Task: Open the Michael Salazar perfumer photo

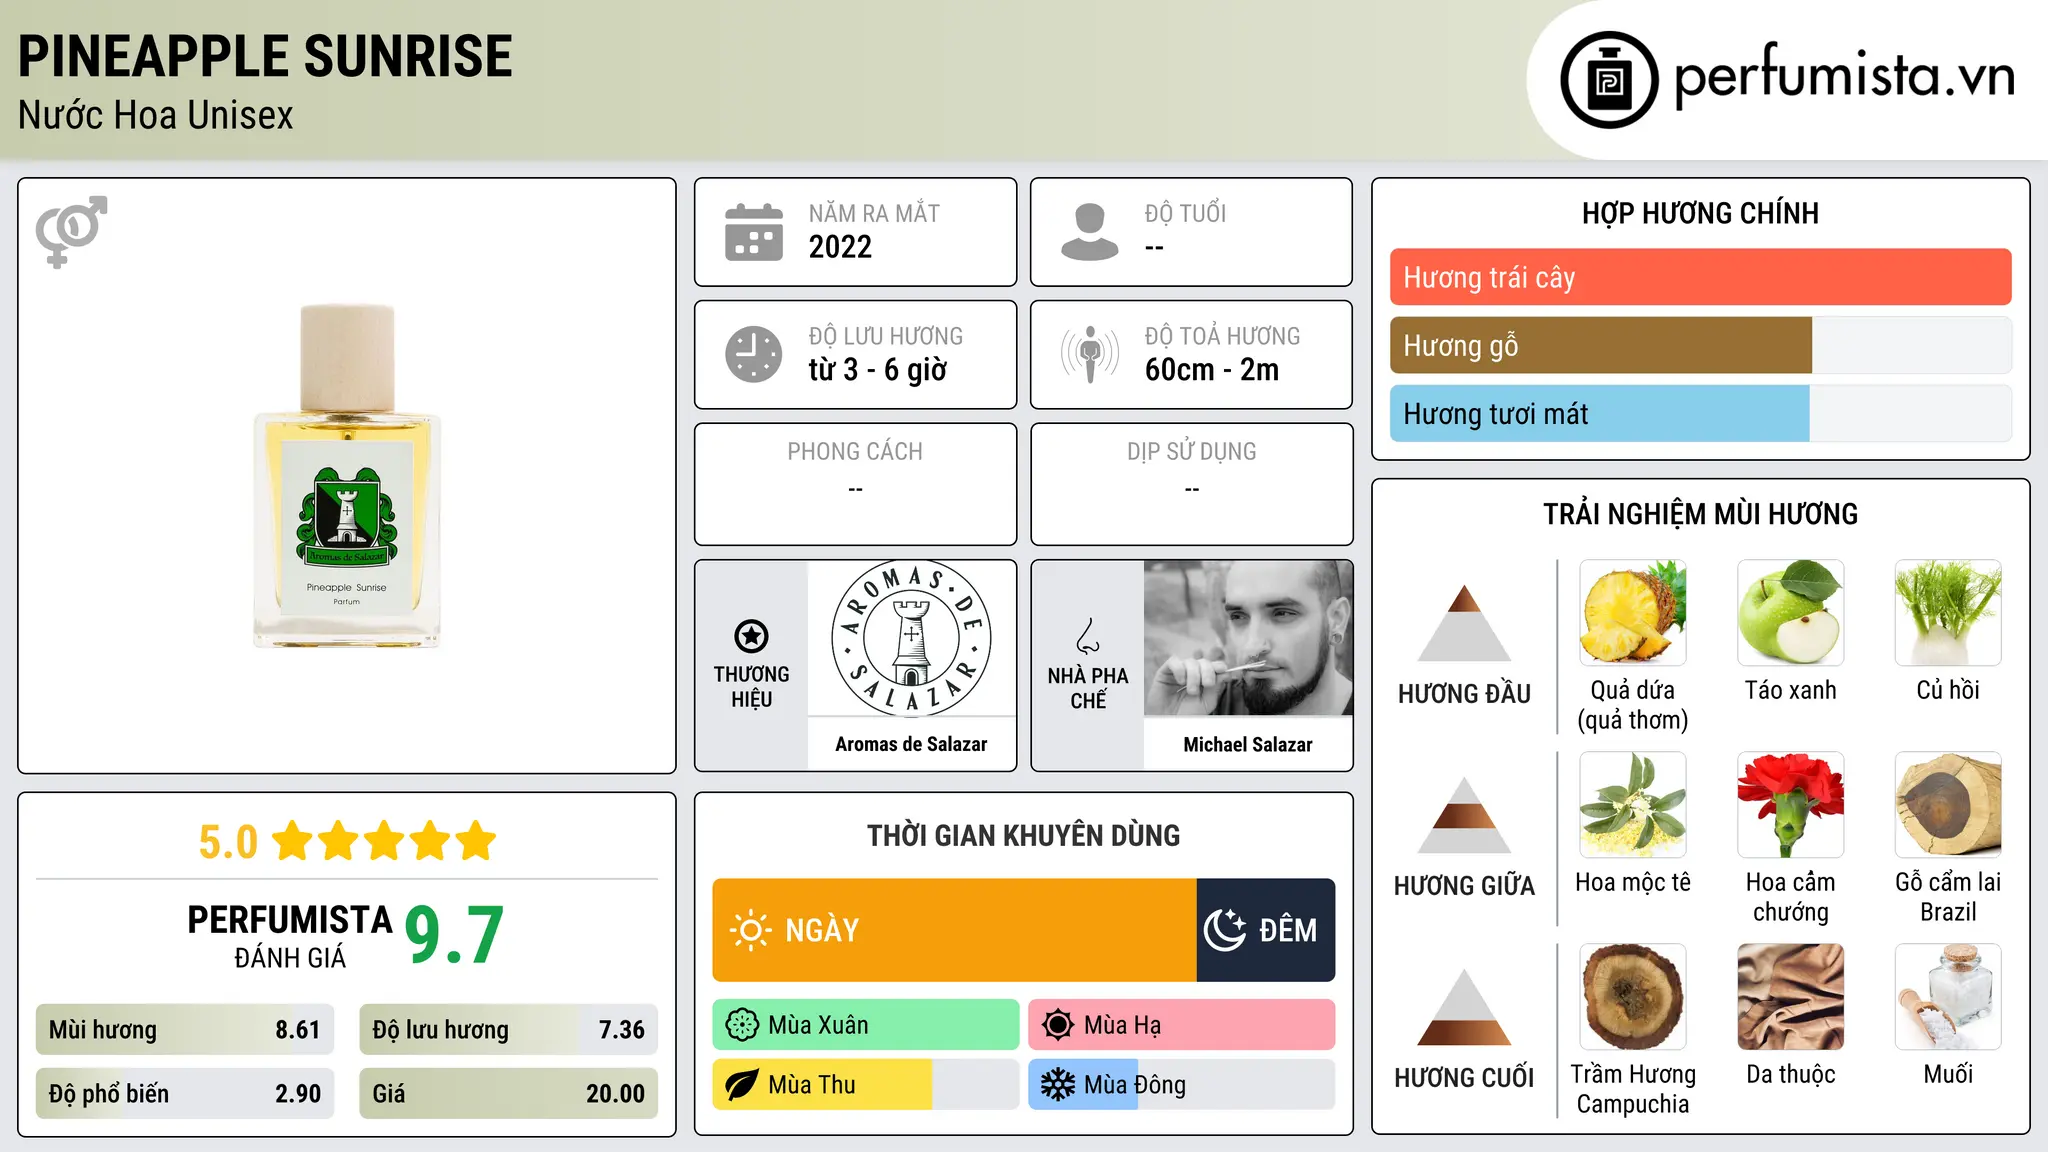Action: pos(1248,638)
